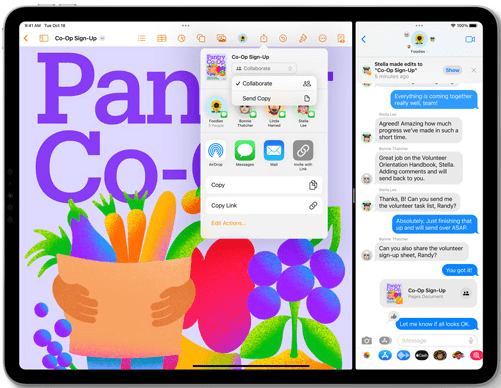Screen dimensions: 501x388
Task: Tap the Share icon in Pages toolbar
Action: coord(264,38)
